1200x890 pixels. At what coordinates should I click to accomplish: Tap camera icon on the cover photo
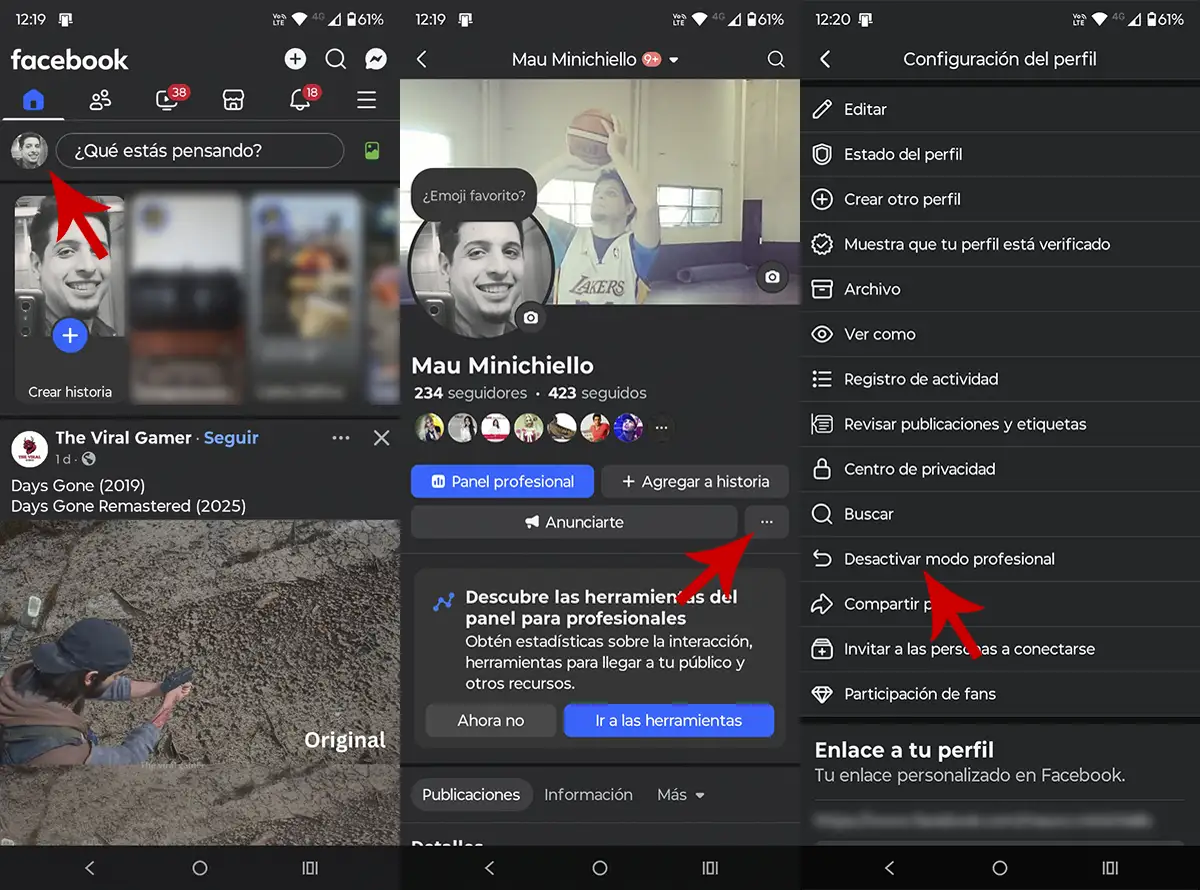click(x=771, y=277)
